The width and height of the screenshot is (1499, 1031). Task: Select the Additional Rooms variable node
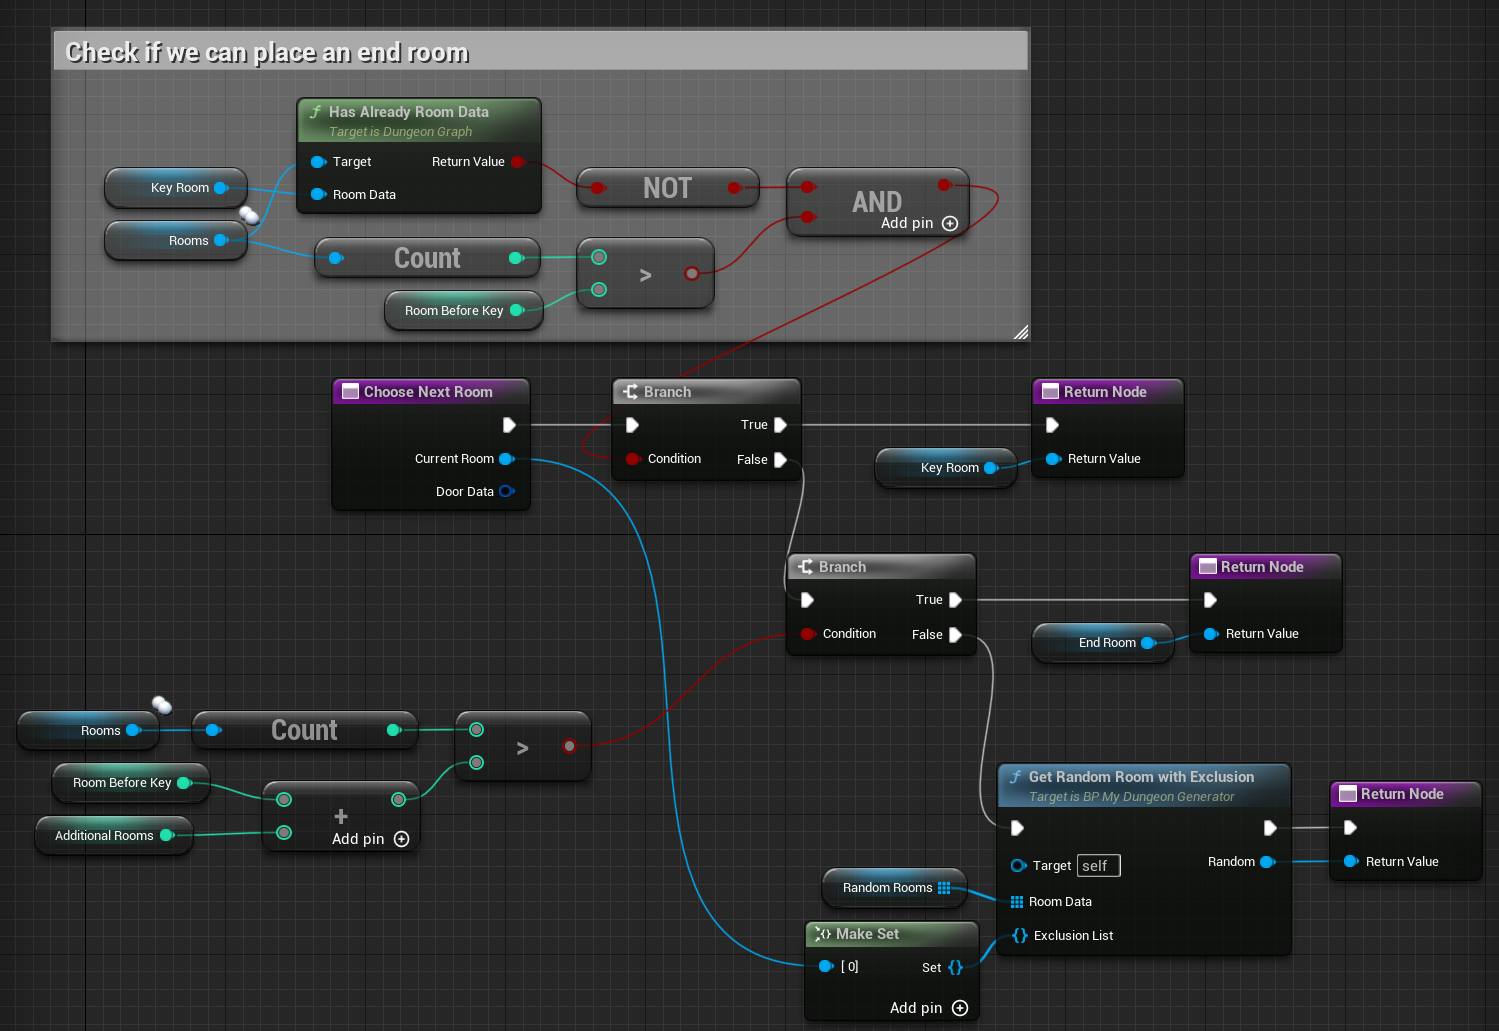pyautogui.click(x=104, y=836)
